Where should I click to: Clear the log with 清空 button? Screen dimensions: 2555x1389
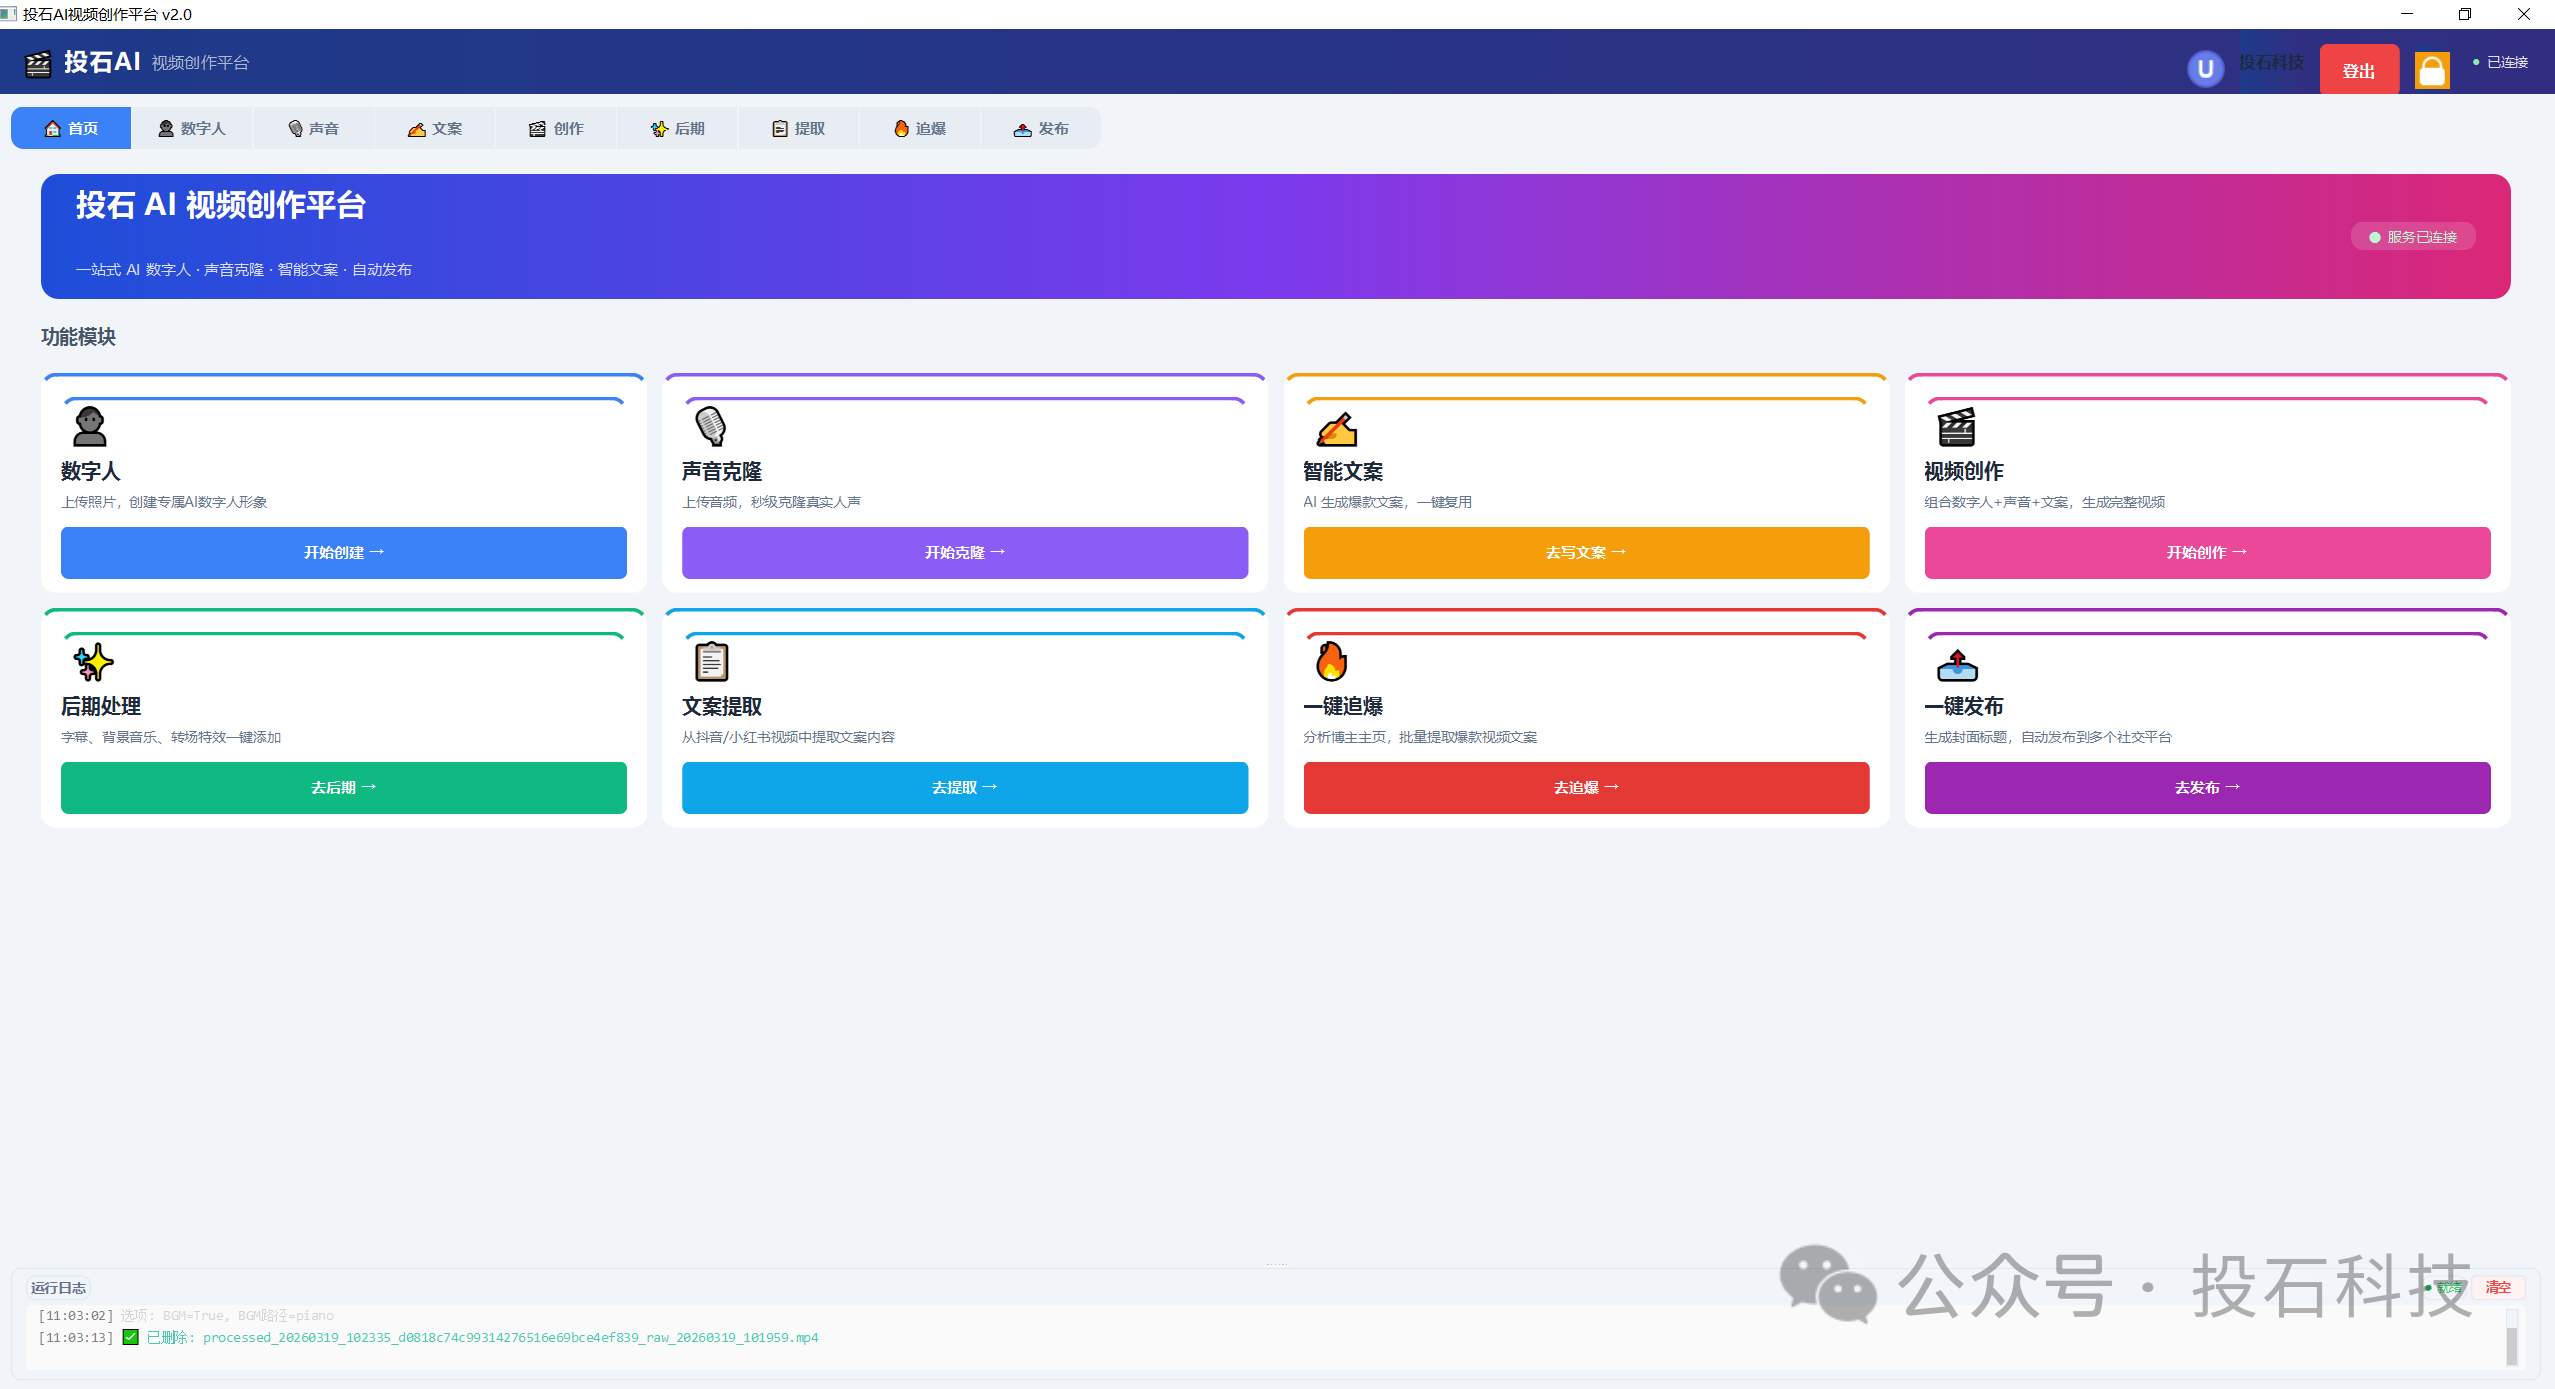[2498, 1288]
